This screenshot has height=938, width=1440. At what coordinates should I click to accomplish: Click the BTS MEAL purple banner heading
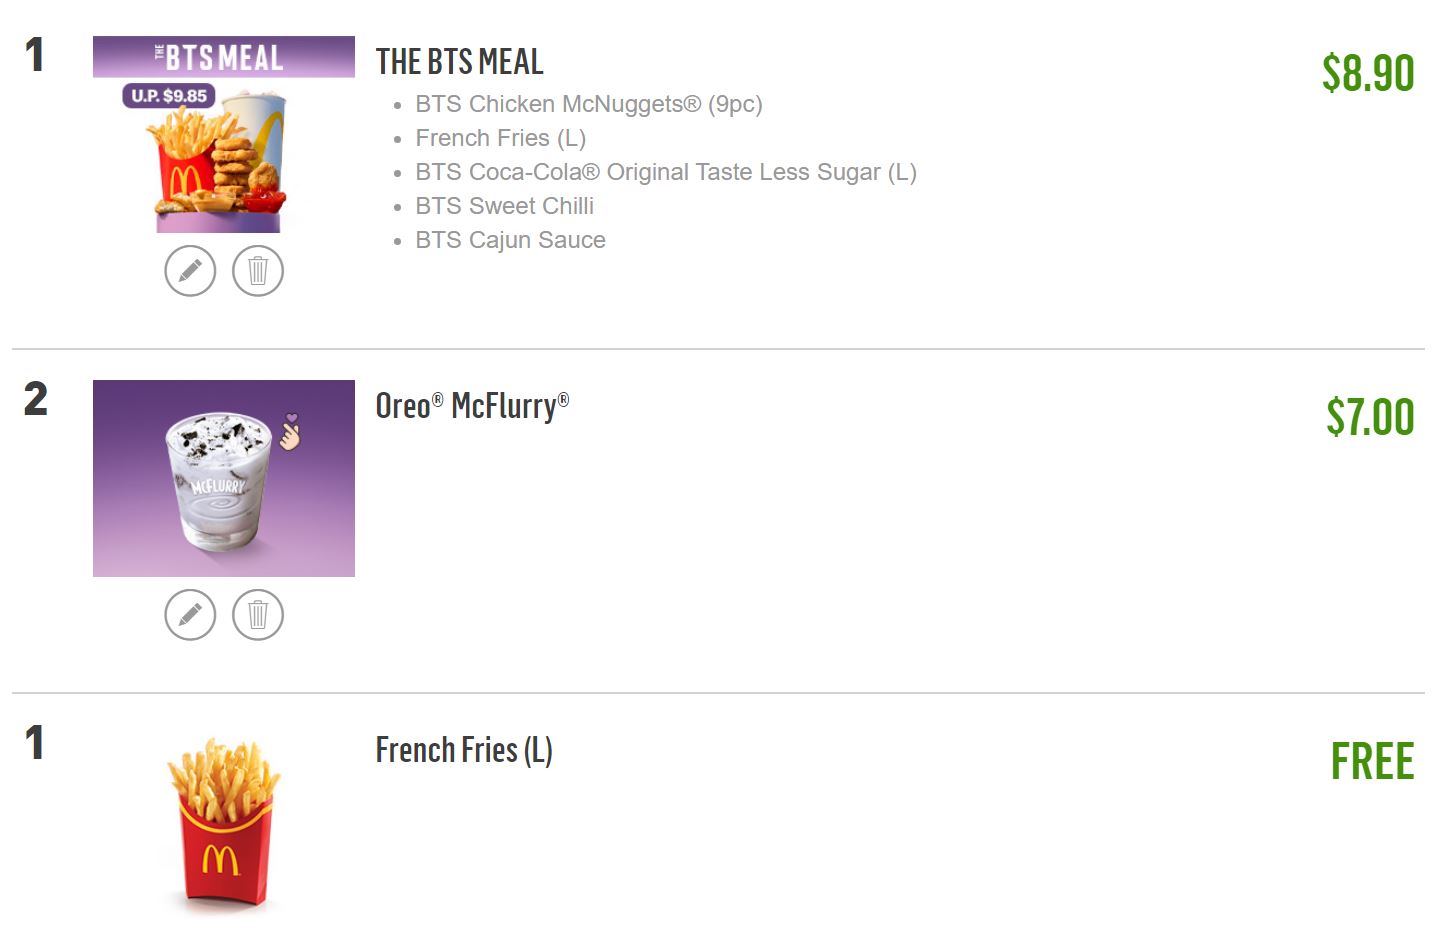click(224, 57)
